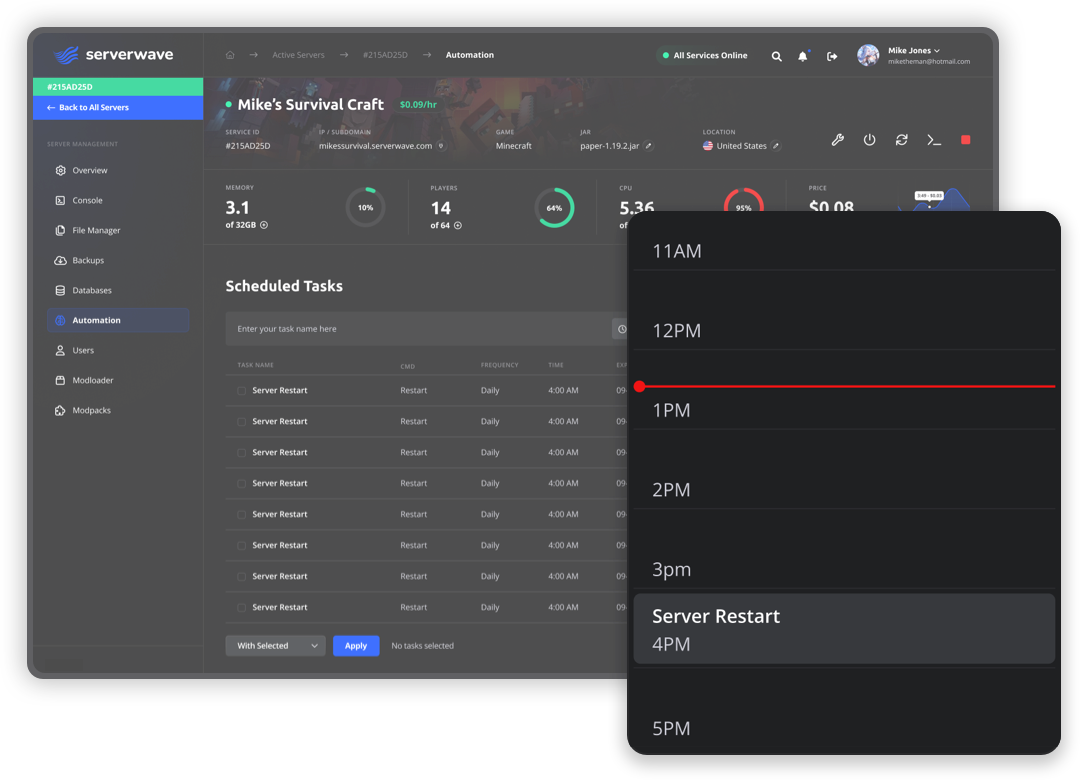Click the logout icon in header
The image size is (1080, 780).
(x=832, y=56)
